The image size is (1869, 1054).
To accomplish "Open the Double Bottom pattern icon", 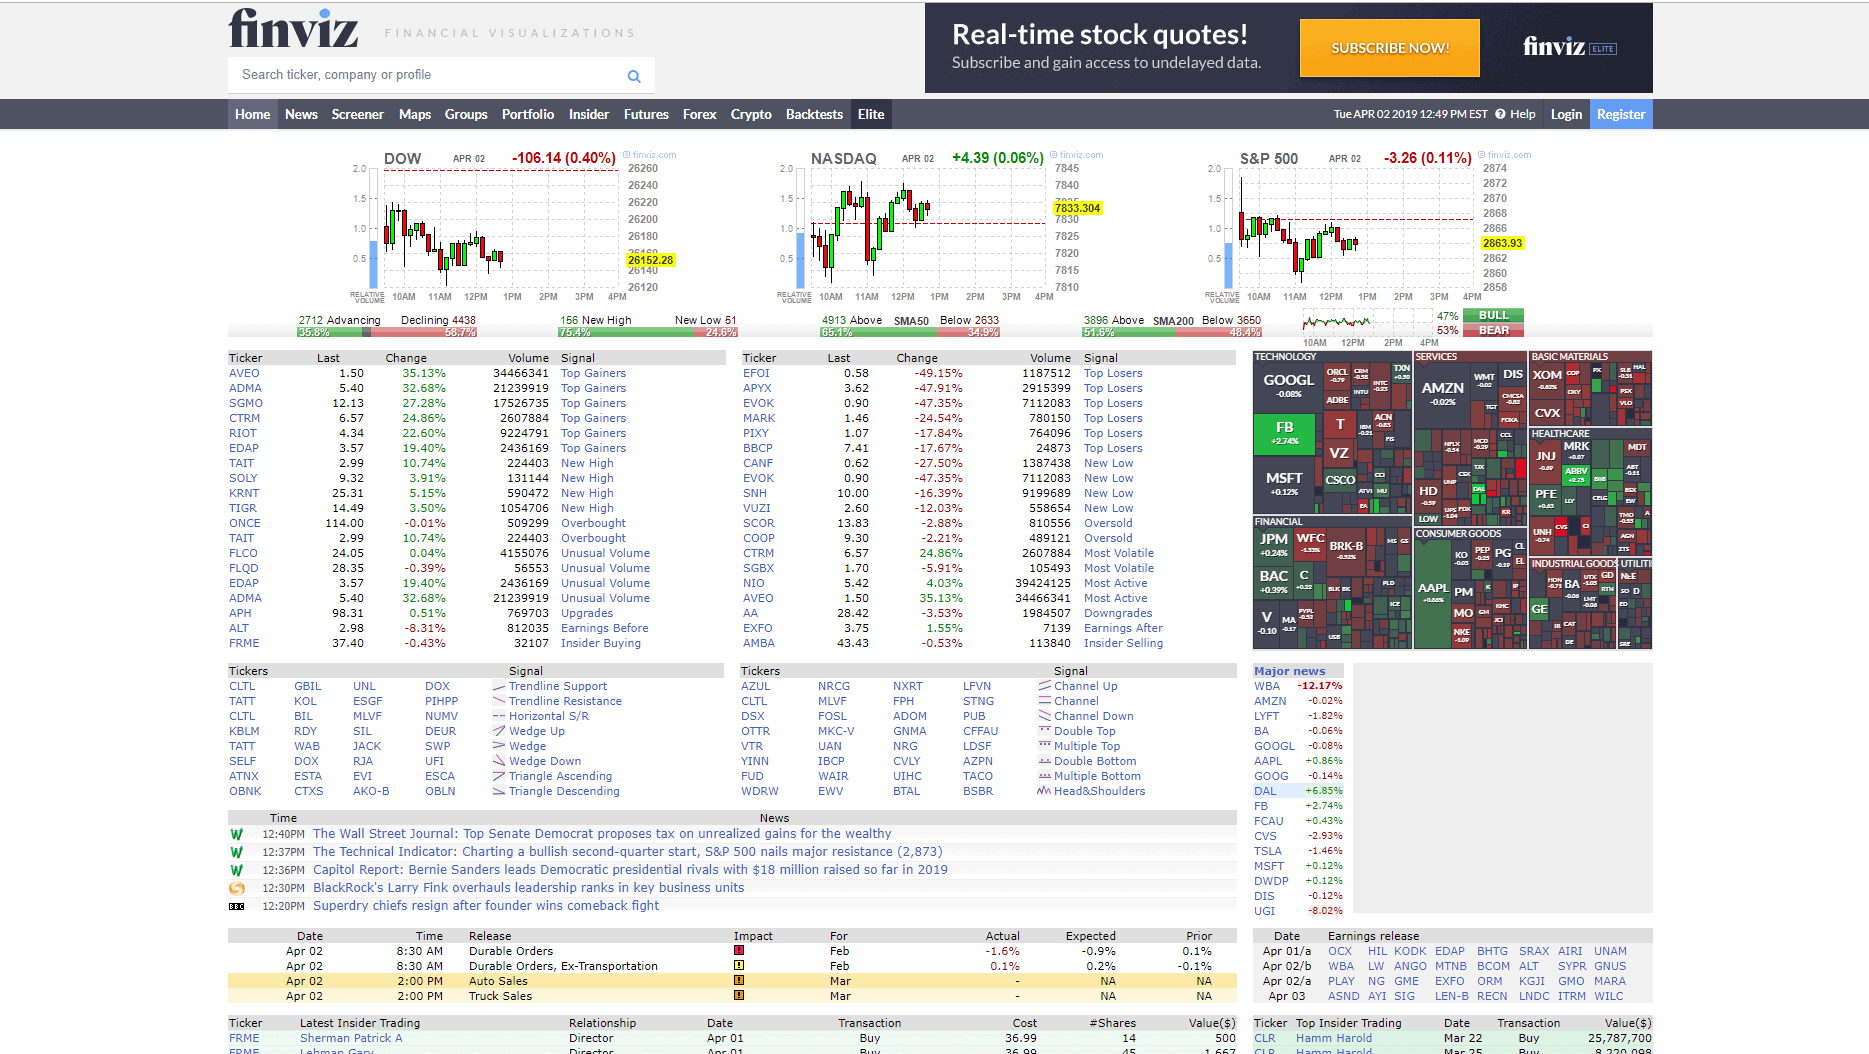I will pos(1044,761).
